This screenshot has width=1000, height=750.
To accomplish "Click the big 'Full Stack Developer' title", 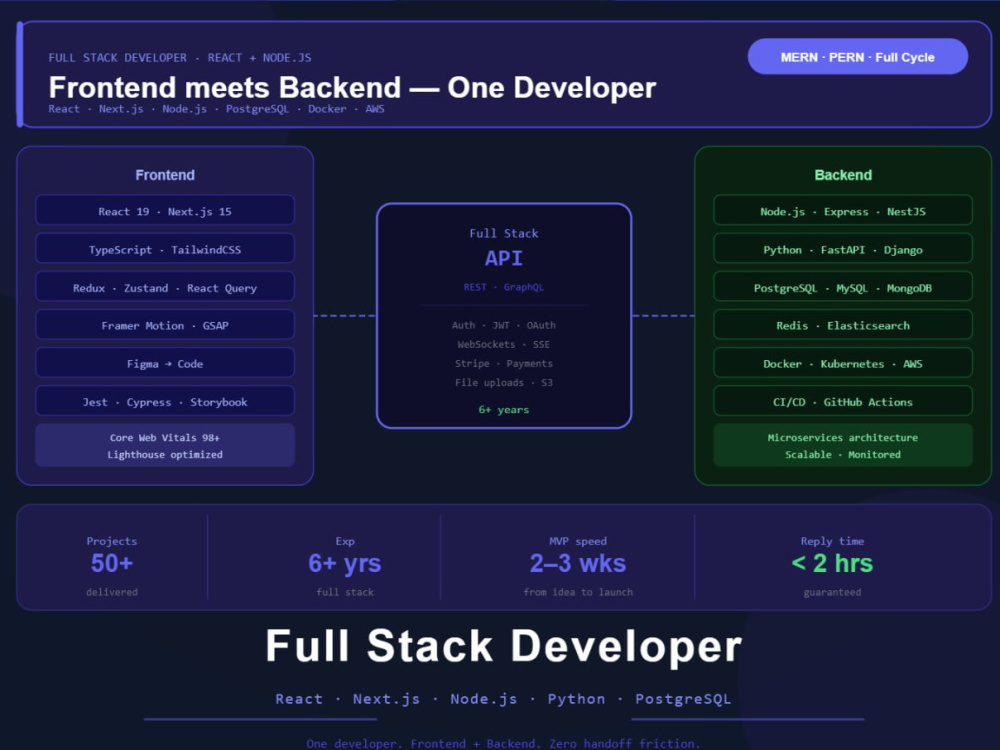I will pyautogui.click(x=504, y=646).
